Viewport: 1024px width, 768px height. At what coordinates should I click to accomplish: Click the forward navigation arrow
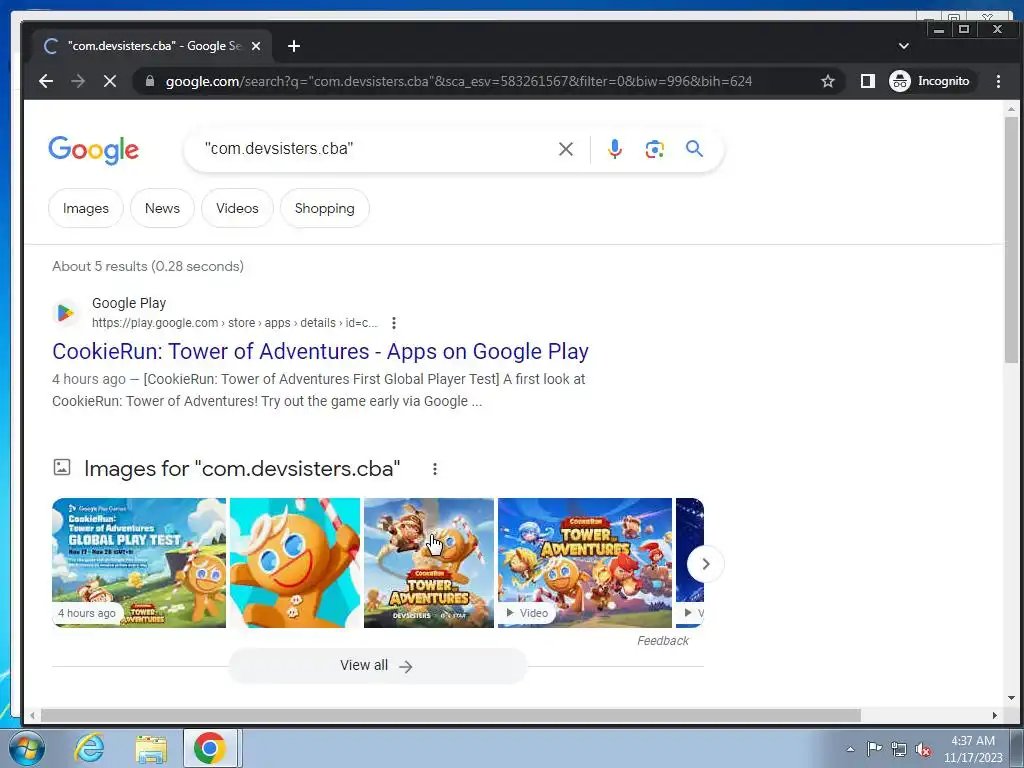78,81
